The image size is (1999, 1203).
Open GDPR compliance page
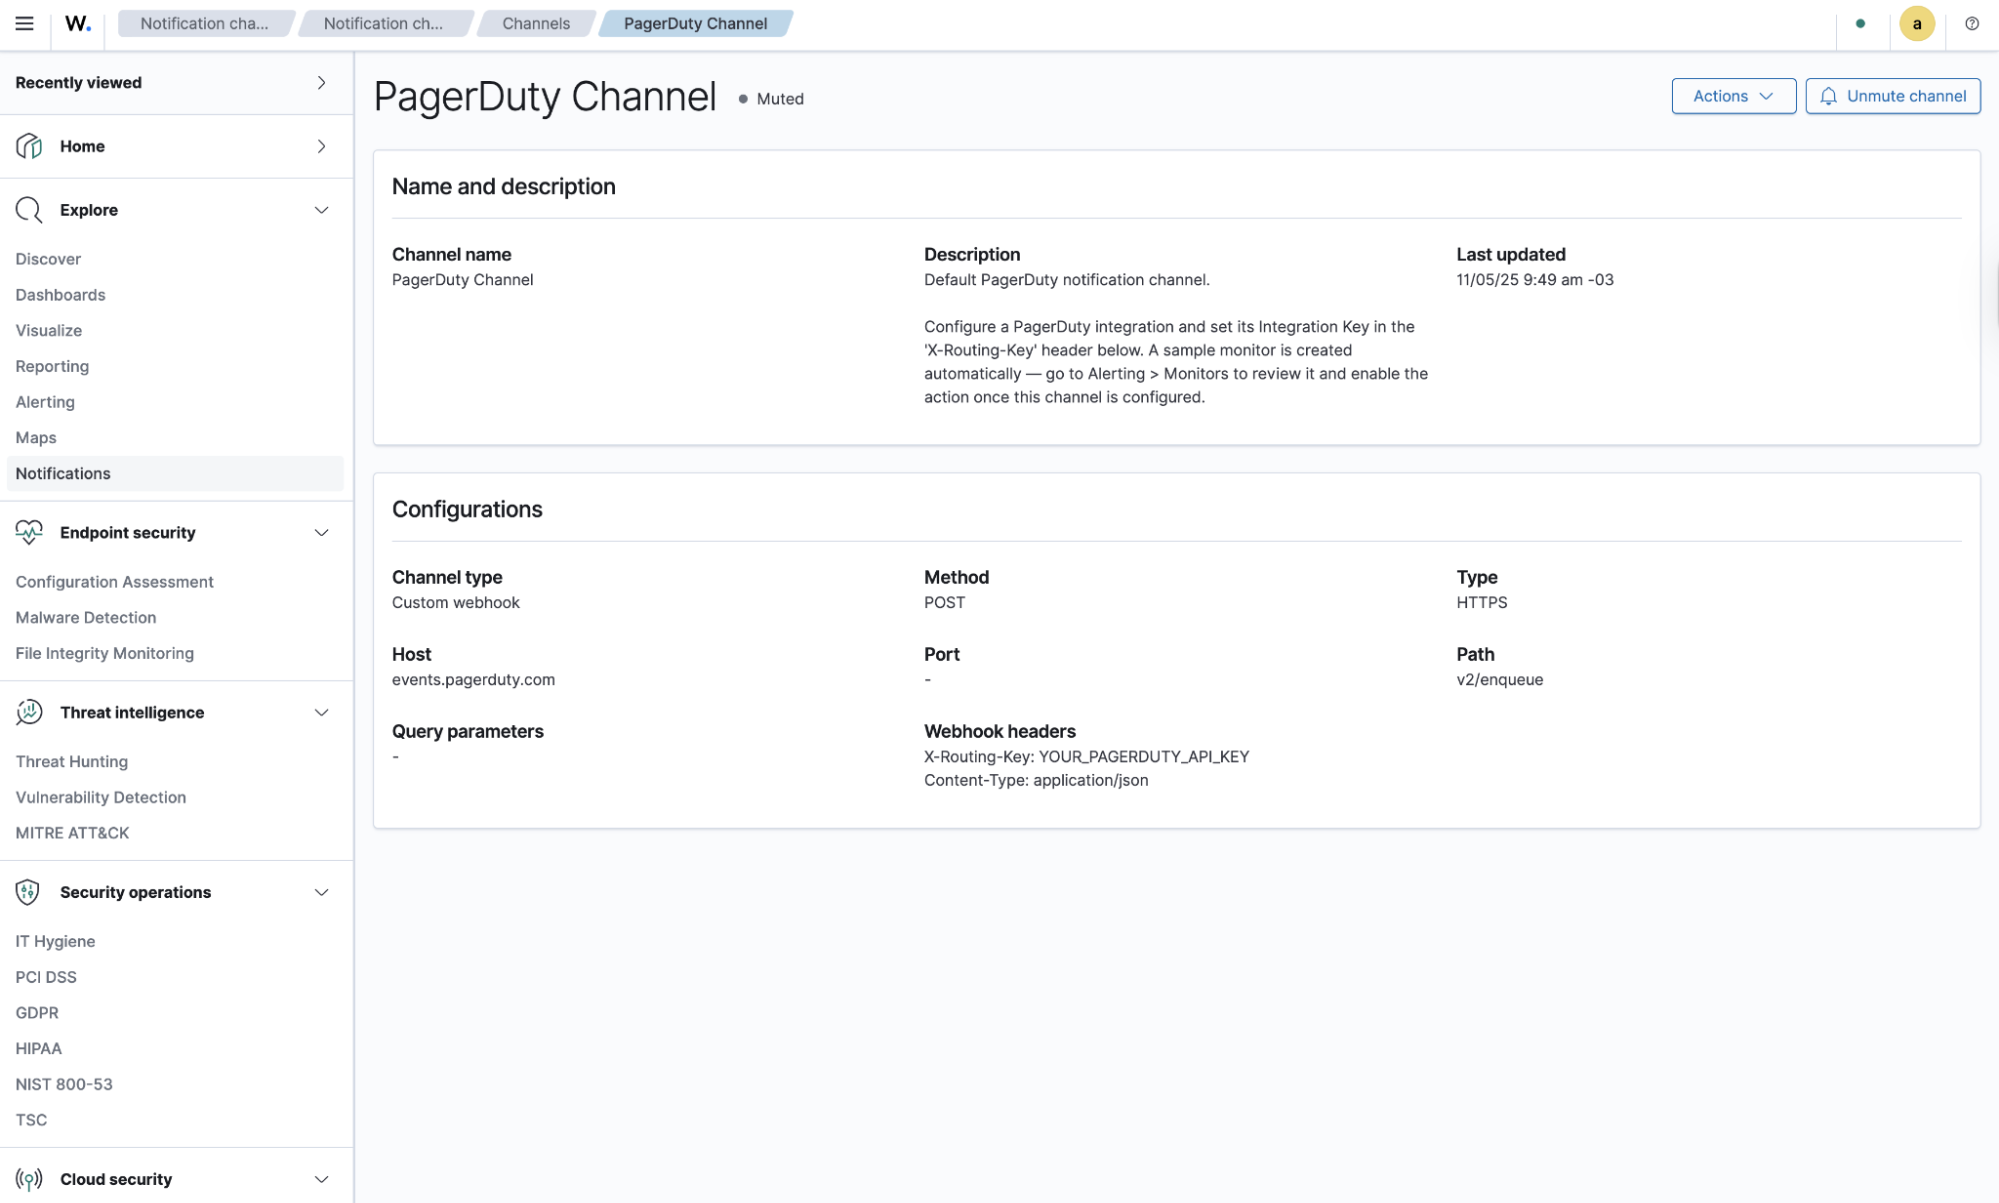click(37, 1013)
